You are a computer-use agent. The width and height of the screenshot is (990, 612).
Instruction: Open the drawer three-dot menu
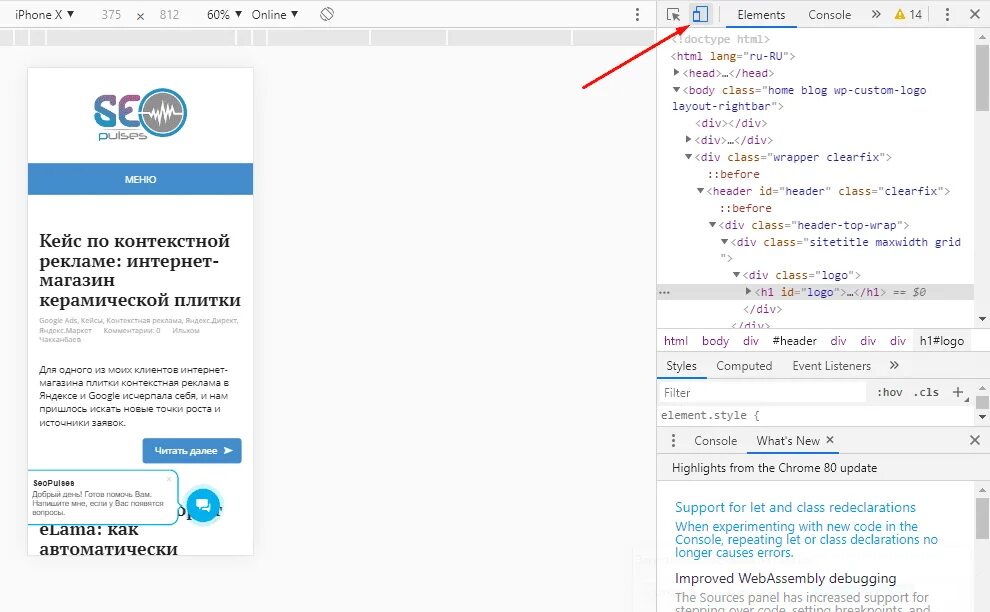673,440
